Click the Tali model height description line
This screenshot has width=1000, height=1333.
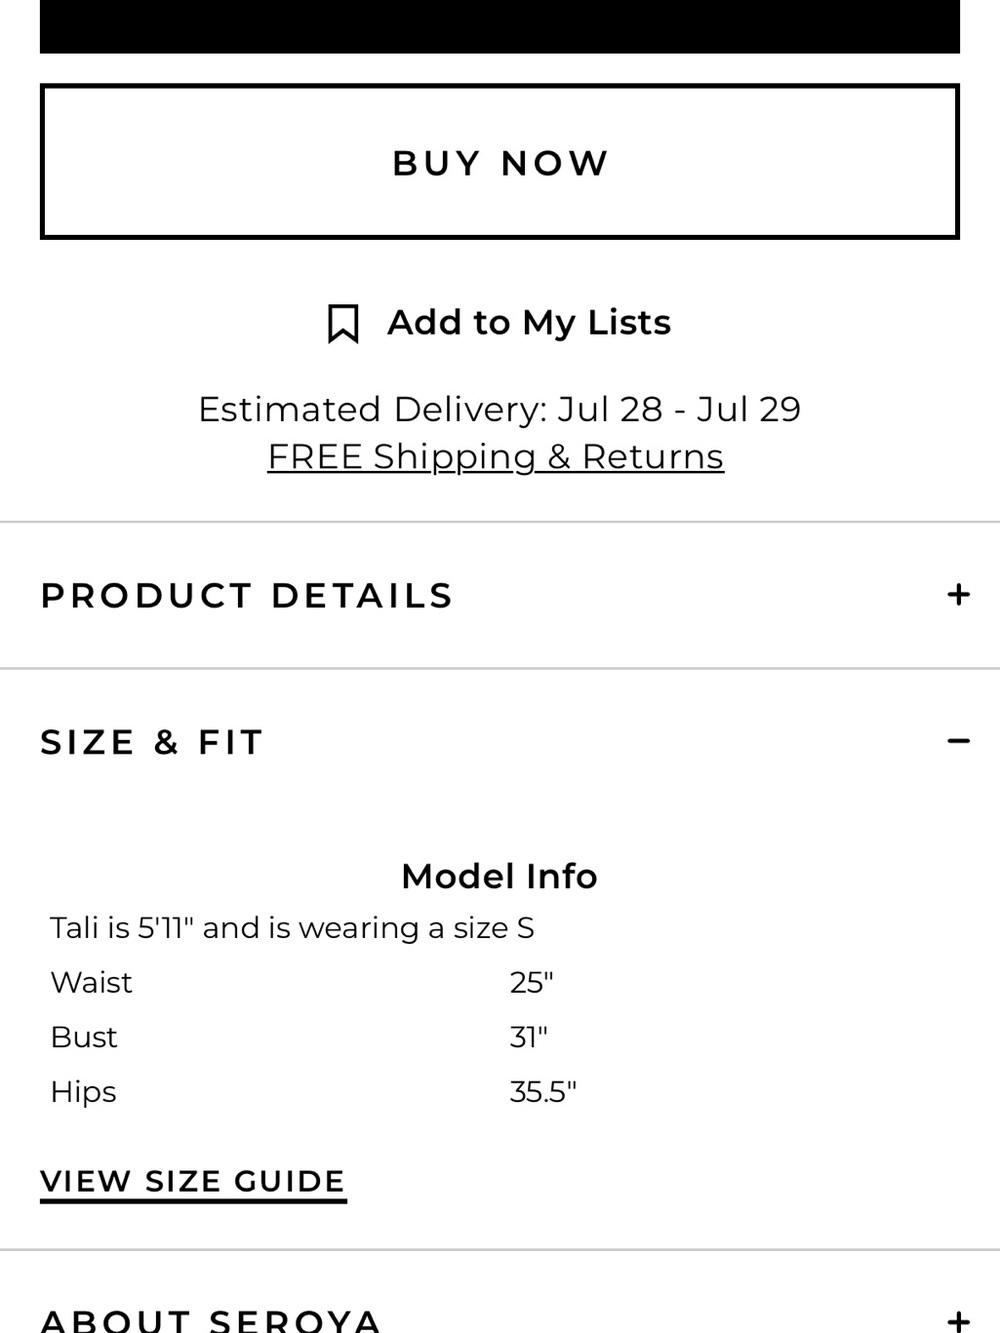coord(292,928)
